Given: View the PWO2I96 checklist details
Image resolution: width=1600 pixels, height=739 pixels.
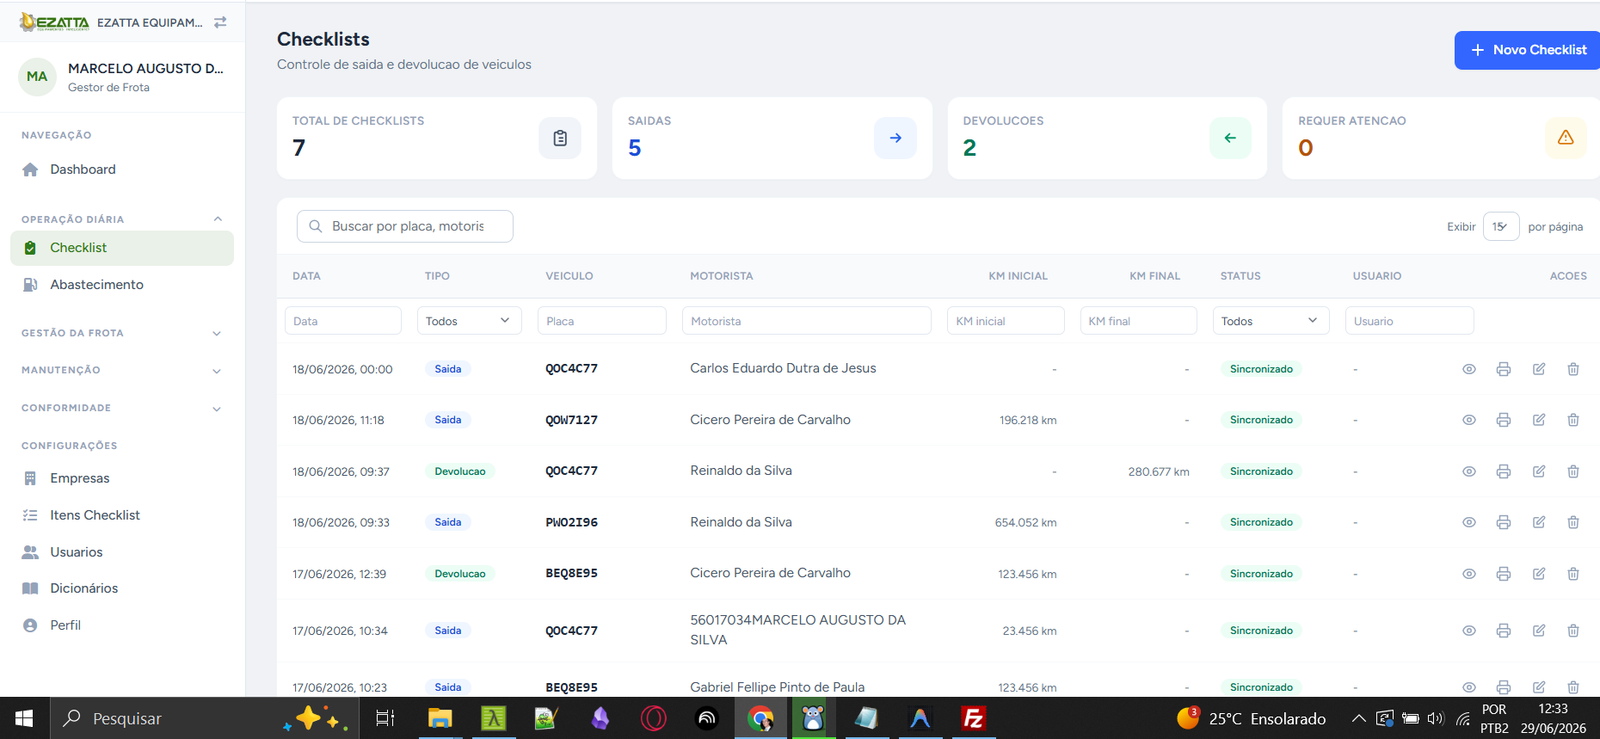Looking at the screenshot, I should (x=1469, y=522).
